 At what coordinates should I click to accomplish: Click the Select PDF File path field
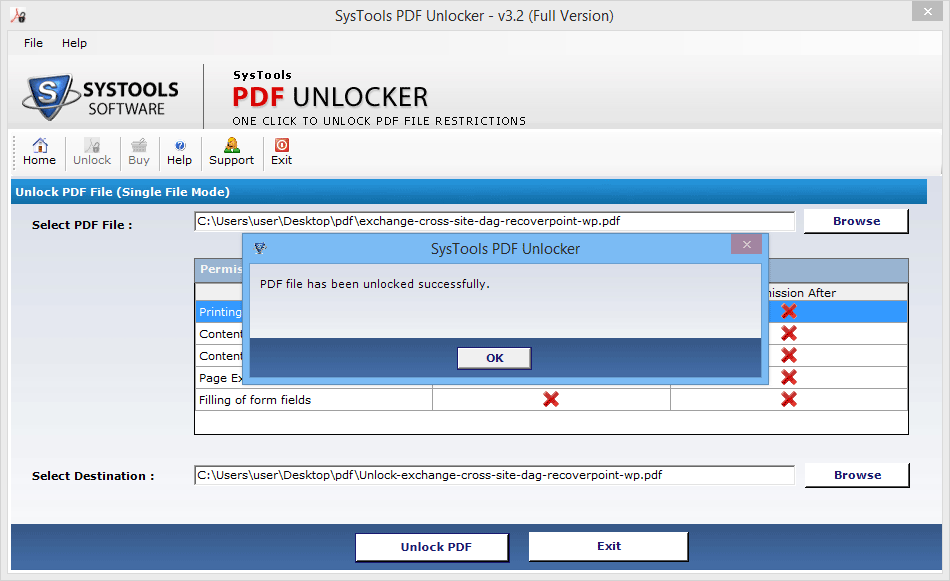pyautogui.click(x=494, y=221)
